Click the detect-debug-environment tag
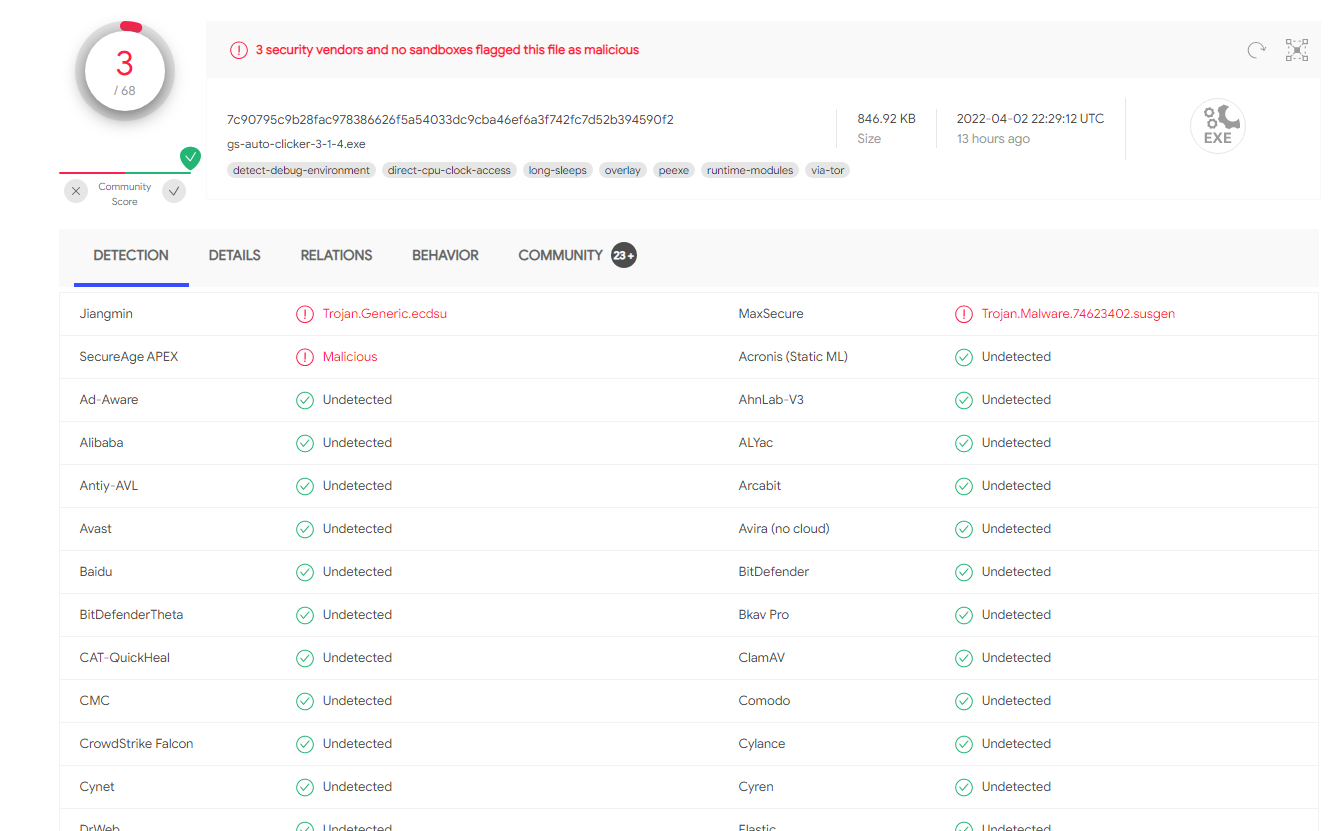The height and width of the screenshot is (831, 1339). coord(301,171)
